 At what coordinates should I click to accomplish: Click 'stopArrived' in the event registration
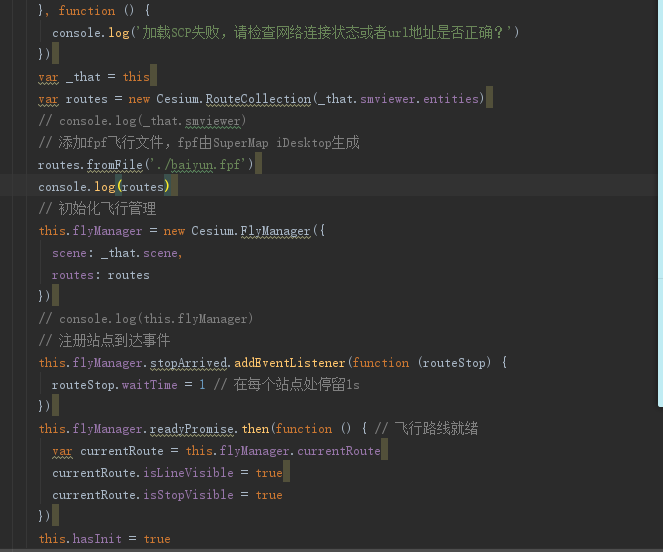(189, 363)
